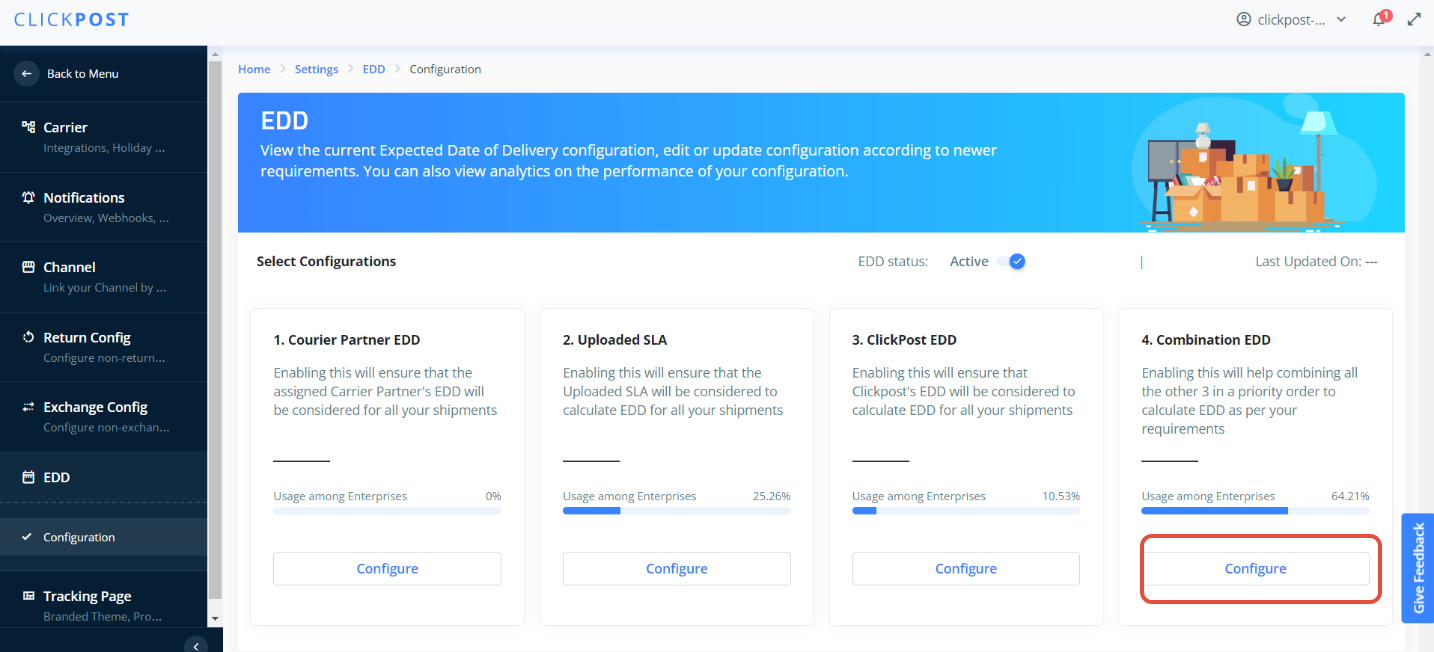Configure Combination EDD
Image resolution: width=1434 pixels, height=652 pixels.
pos(1256,568)
